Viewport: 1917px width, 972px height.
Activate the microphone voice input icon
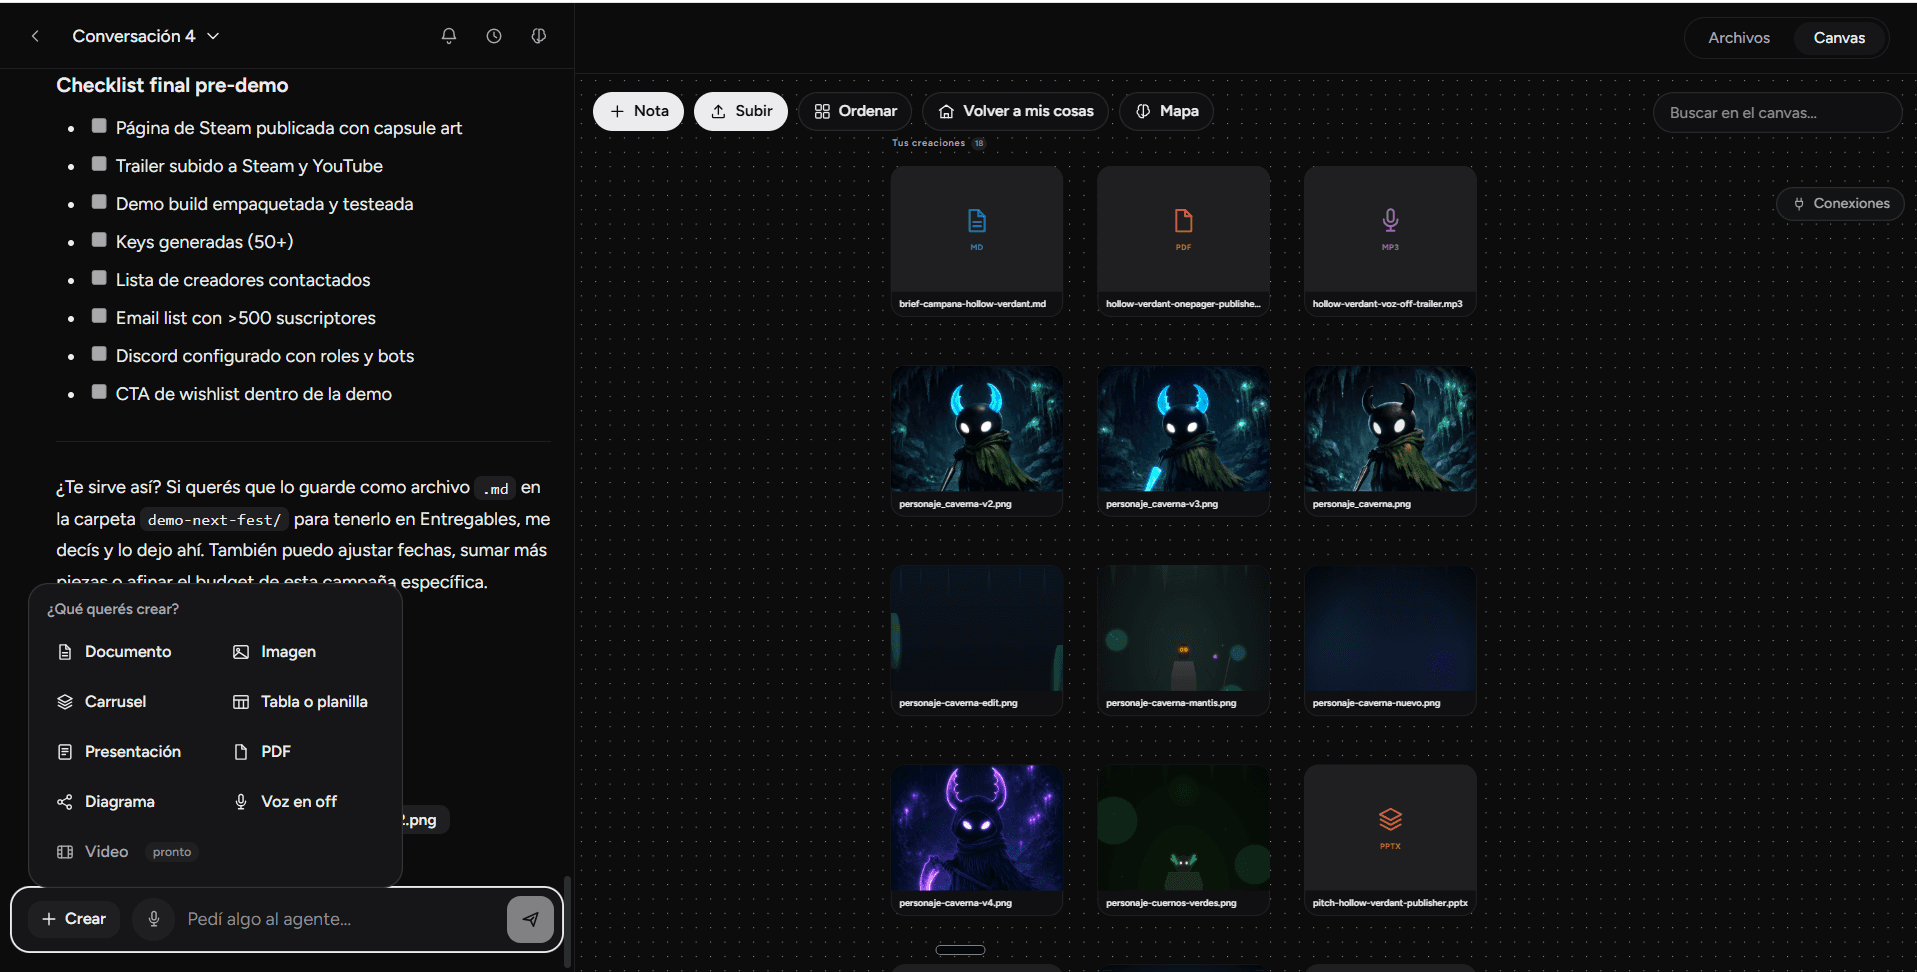coord(154,919)
